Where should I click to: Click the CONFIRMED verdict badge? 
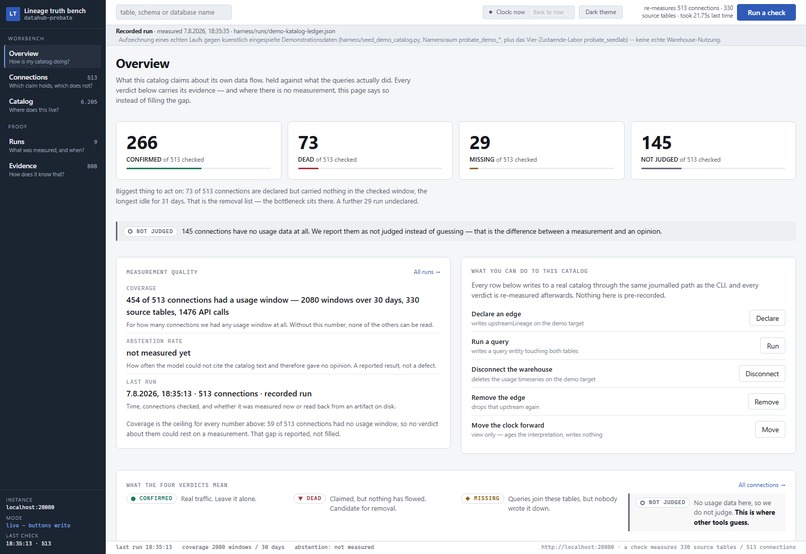[152, 498]
